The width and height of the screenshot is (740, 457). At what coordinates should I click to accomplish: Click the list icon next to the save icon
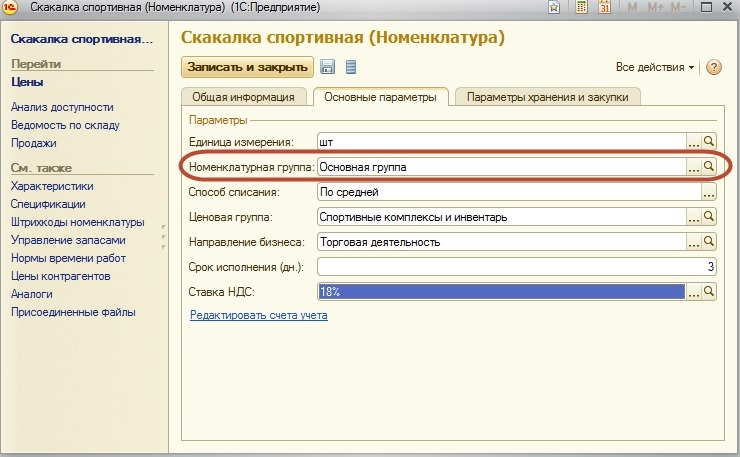(x=351, y=67)
